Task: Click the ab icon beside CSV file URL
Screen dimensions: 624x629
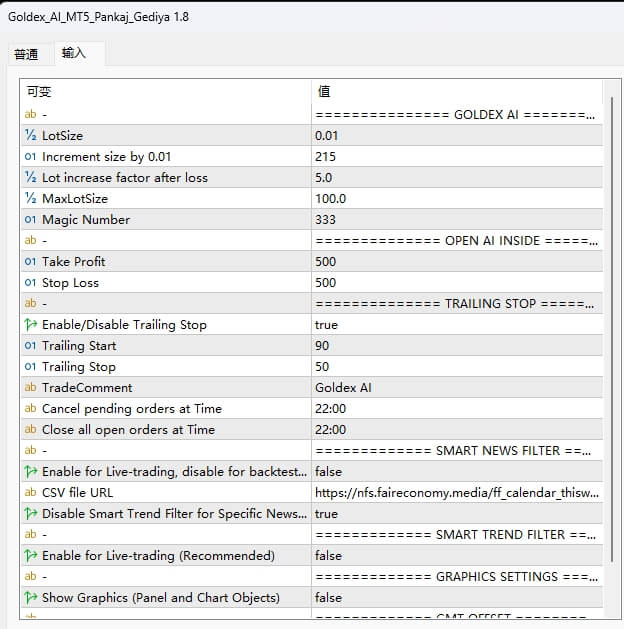Action: 30,493
